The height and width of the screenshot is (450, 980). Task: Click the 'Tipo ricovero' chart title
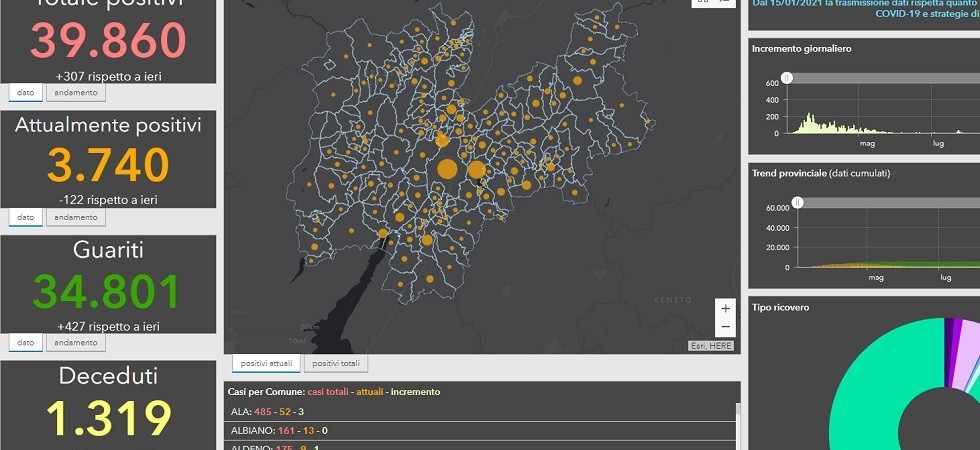point(781,308)
